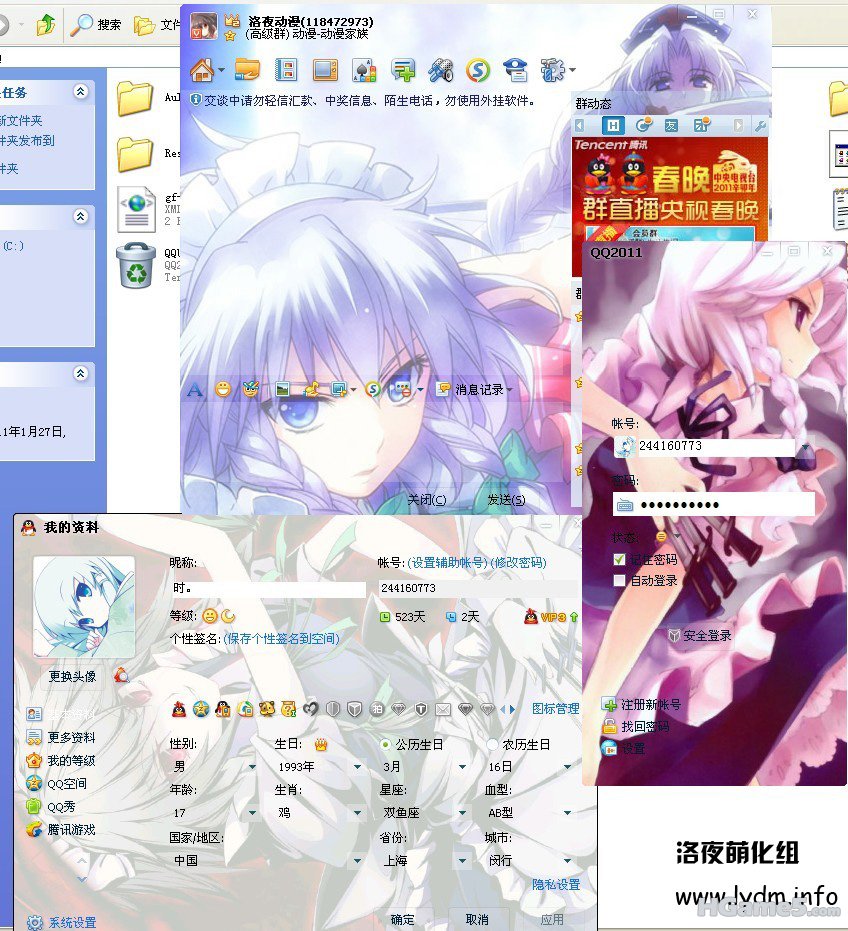Expand the gender dropdown showing 男
Image resolution: width=848 pixels, height=931 pixels.
[252, 767]
